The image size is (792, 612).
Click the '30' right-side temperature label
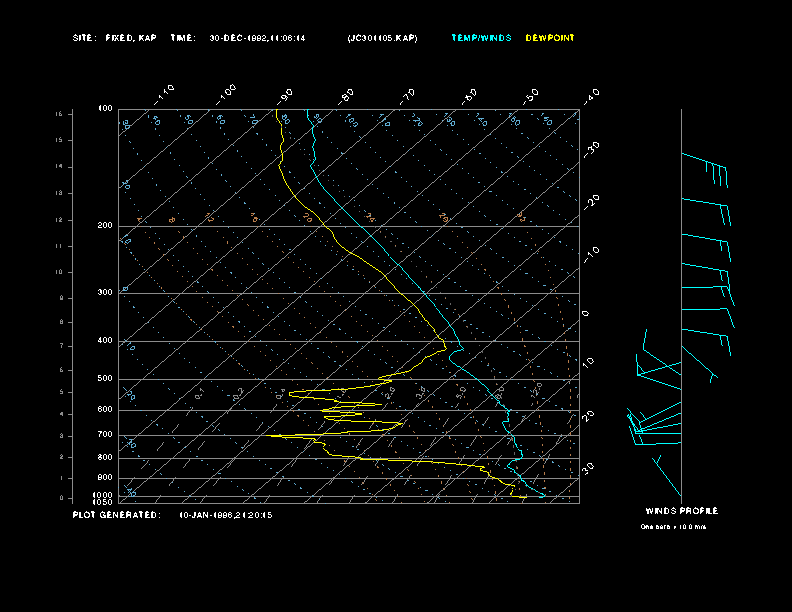click(x=588, y=468)
